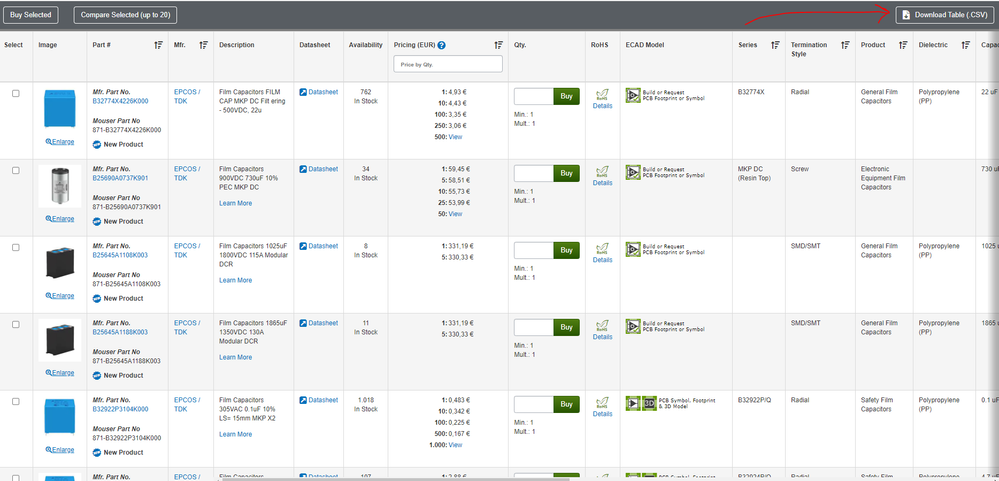Image resolution: width=999 pixels, height=481 pixels.
Task: Click RoHS leaf icon for B32922P3104K000
Action: (602, 403)
